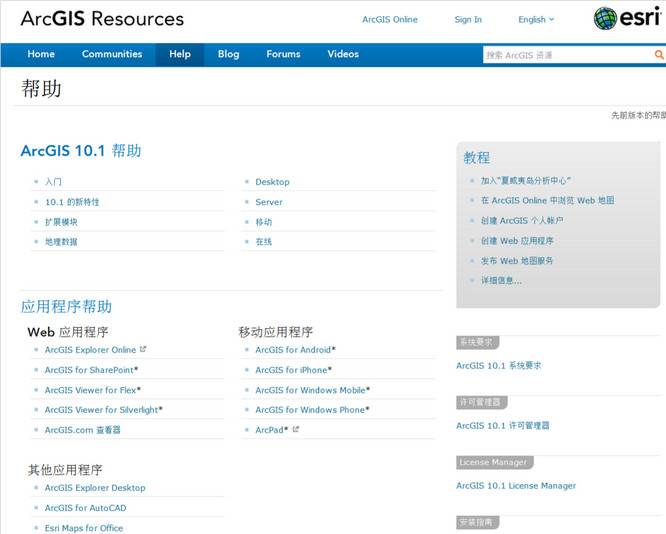Open the ArcGIS for Windows Phone link
Image resolution: width=666 pixels, height=534 pixels.
pyautogui.click(x=310, y=410)
